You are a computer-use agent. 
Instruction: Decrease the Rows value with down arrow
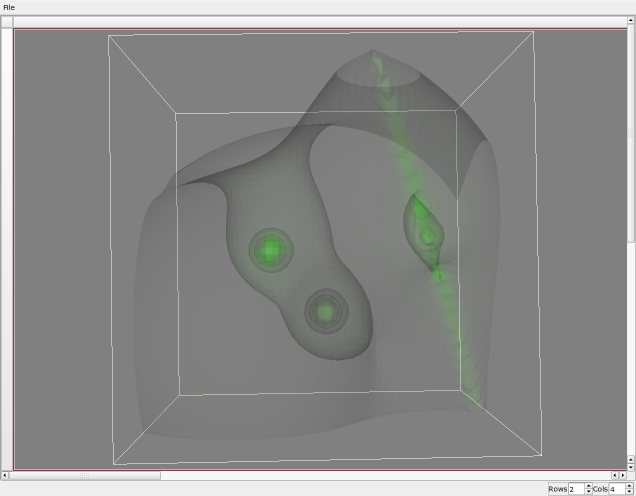point(589,492)
